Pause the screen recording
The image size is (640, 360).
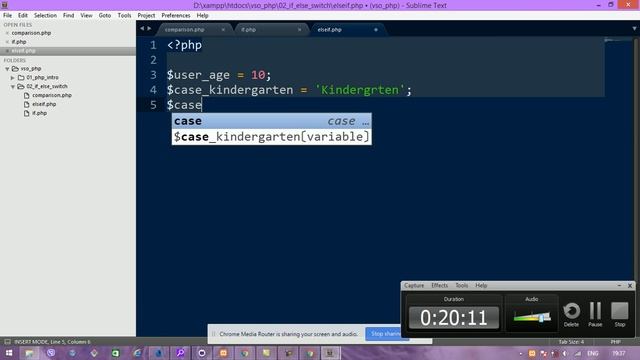click(595, 314)
